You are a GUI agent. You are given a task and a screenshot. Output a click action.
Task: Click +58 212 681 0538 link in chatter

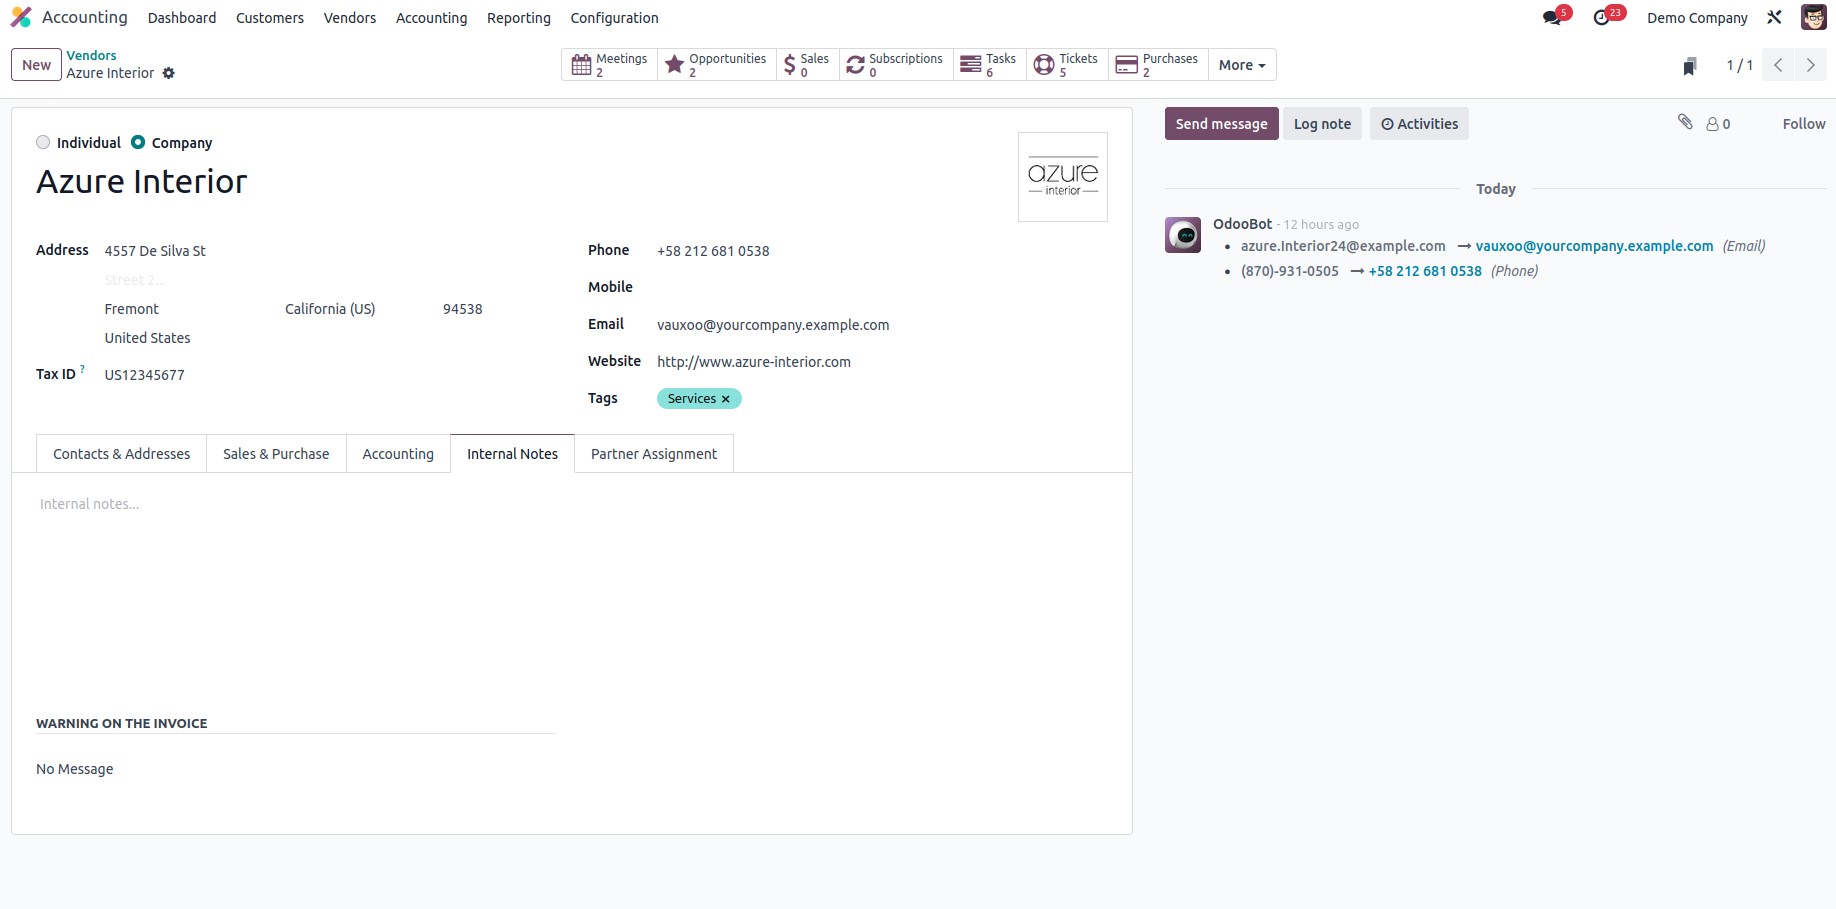(1425, 271)
